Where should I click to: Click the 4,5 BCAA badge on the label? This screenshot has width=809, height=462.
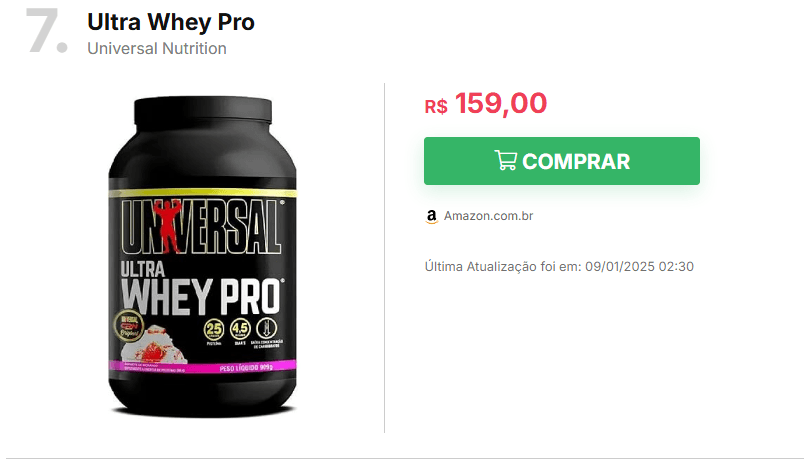[x=240, y=329]
